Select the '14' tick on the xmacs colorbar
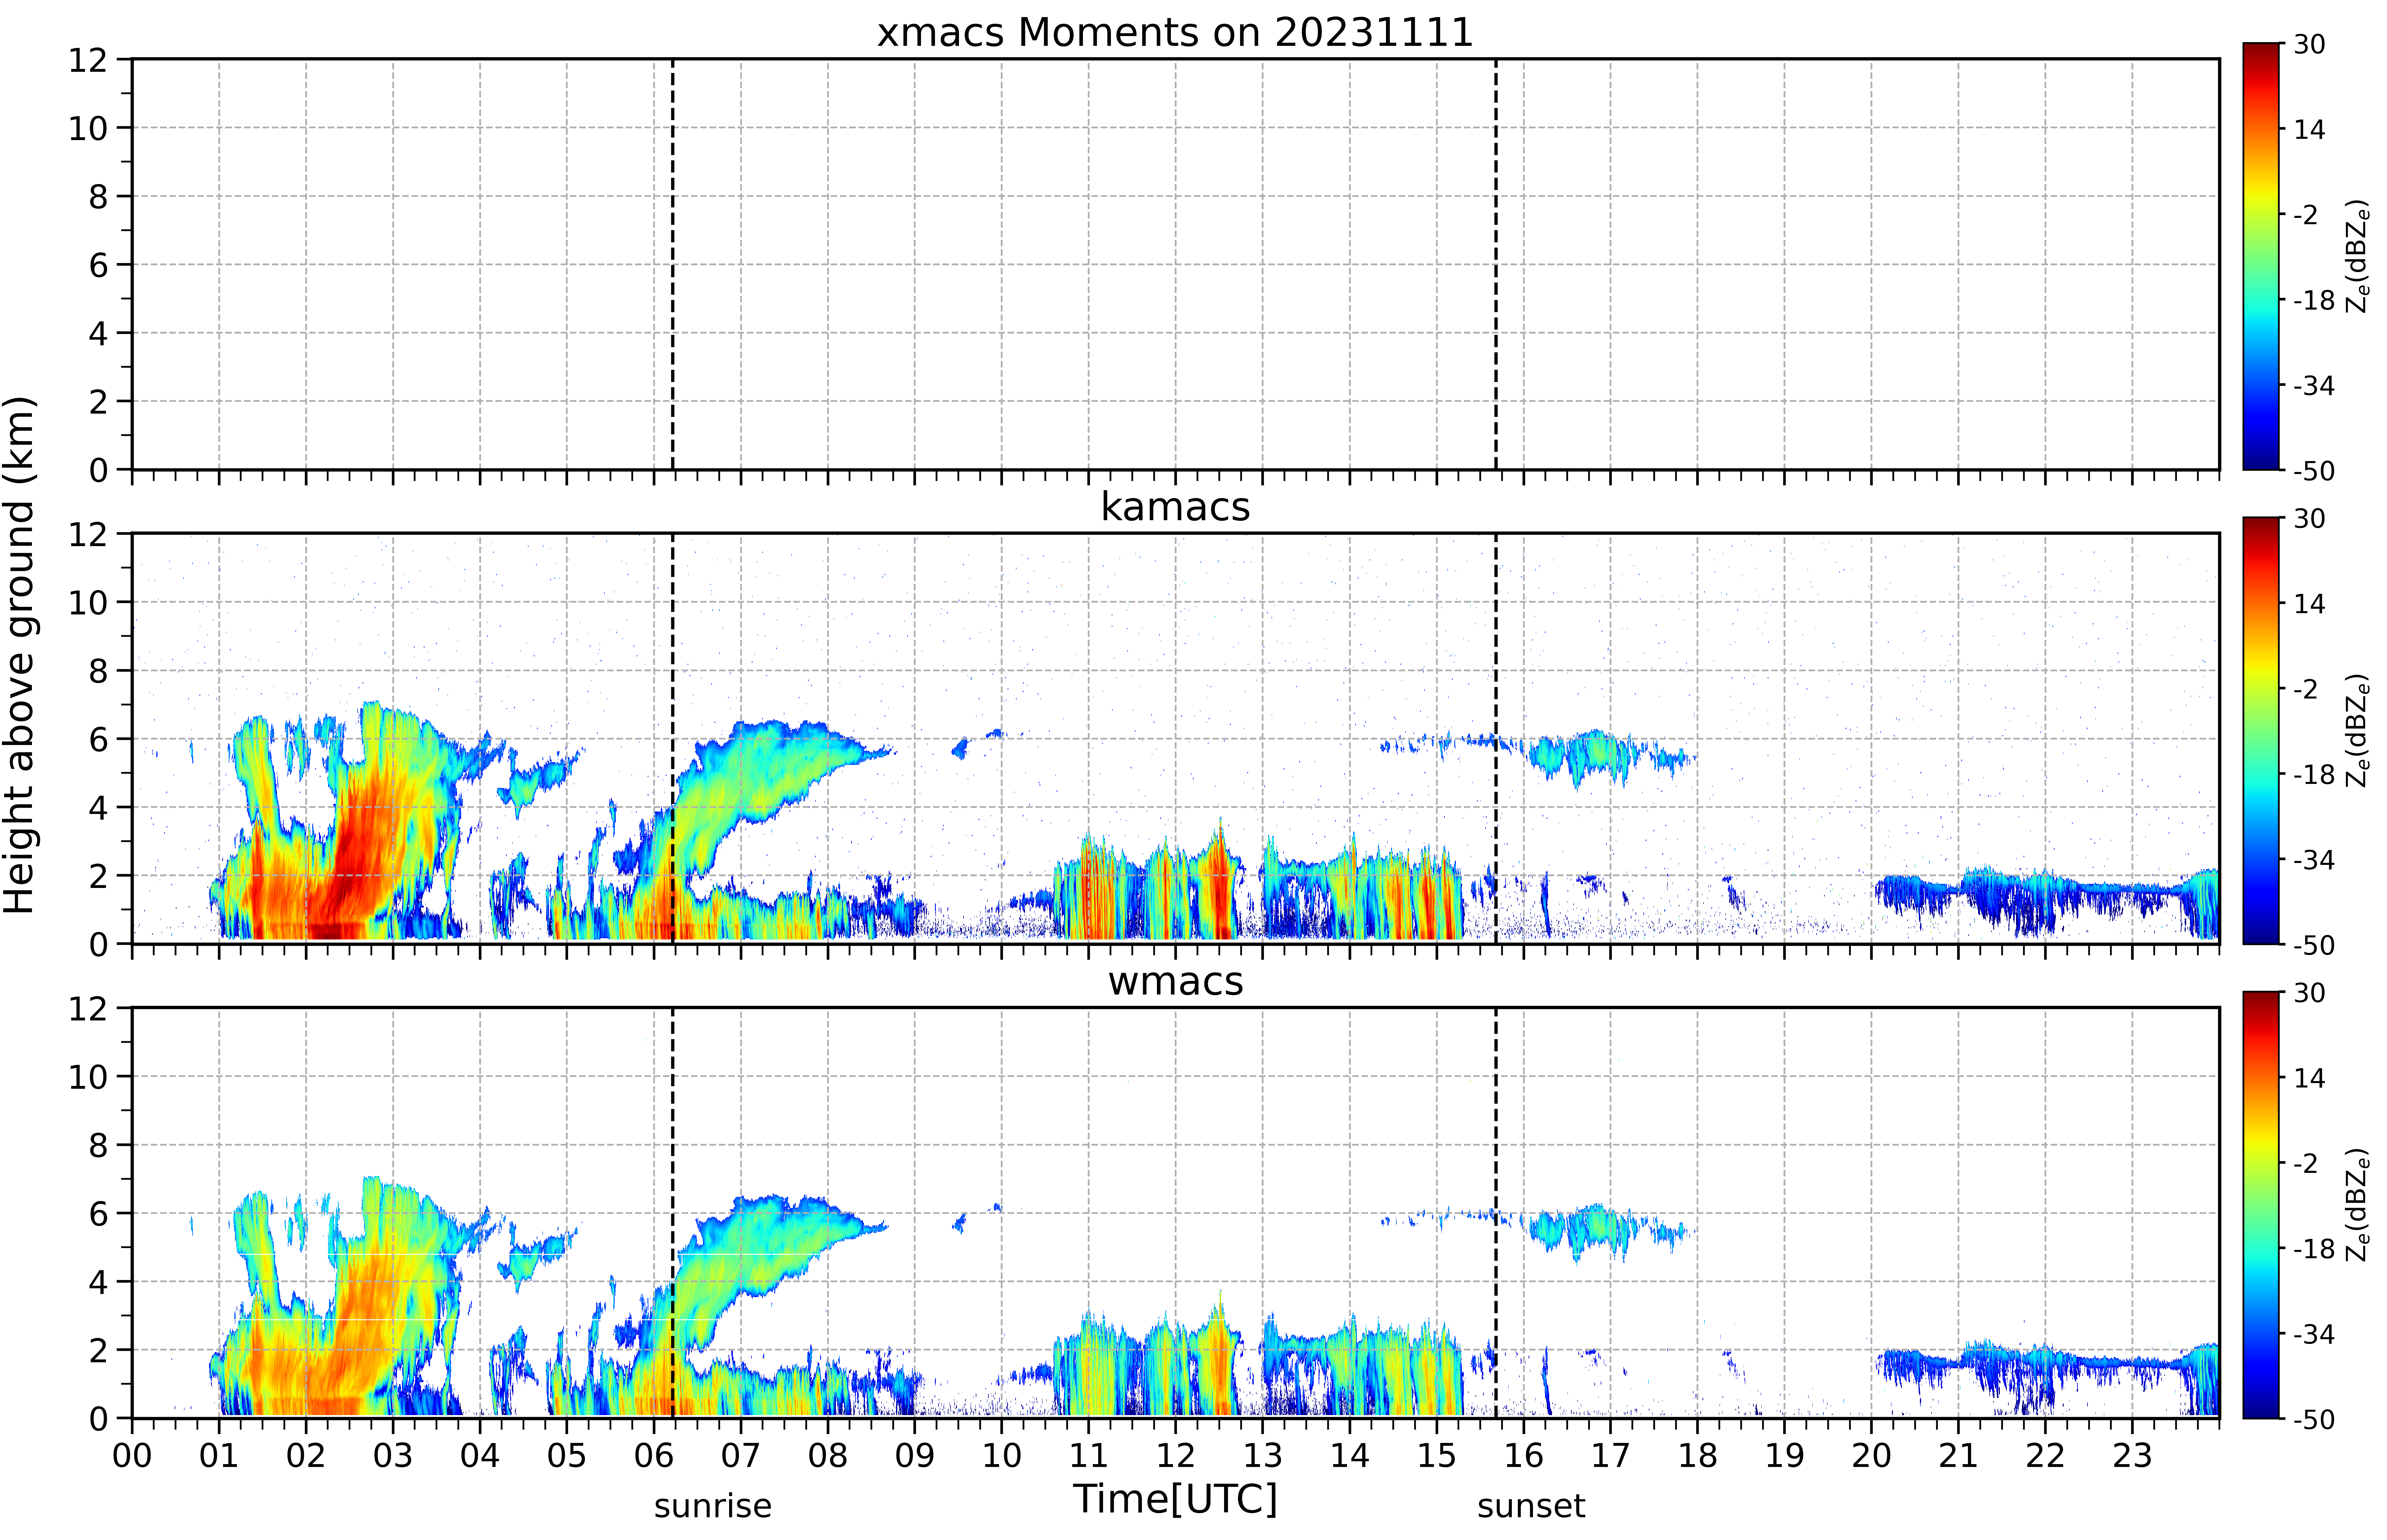The width and height of the screenshot is (2387, 1540). (2309, 129)
